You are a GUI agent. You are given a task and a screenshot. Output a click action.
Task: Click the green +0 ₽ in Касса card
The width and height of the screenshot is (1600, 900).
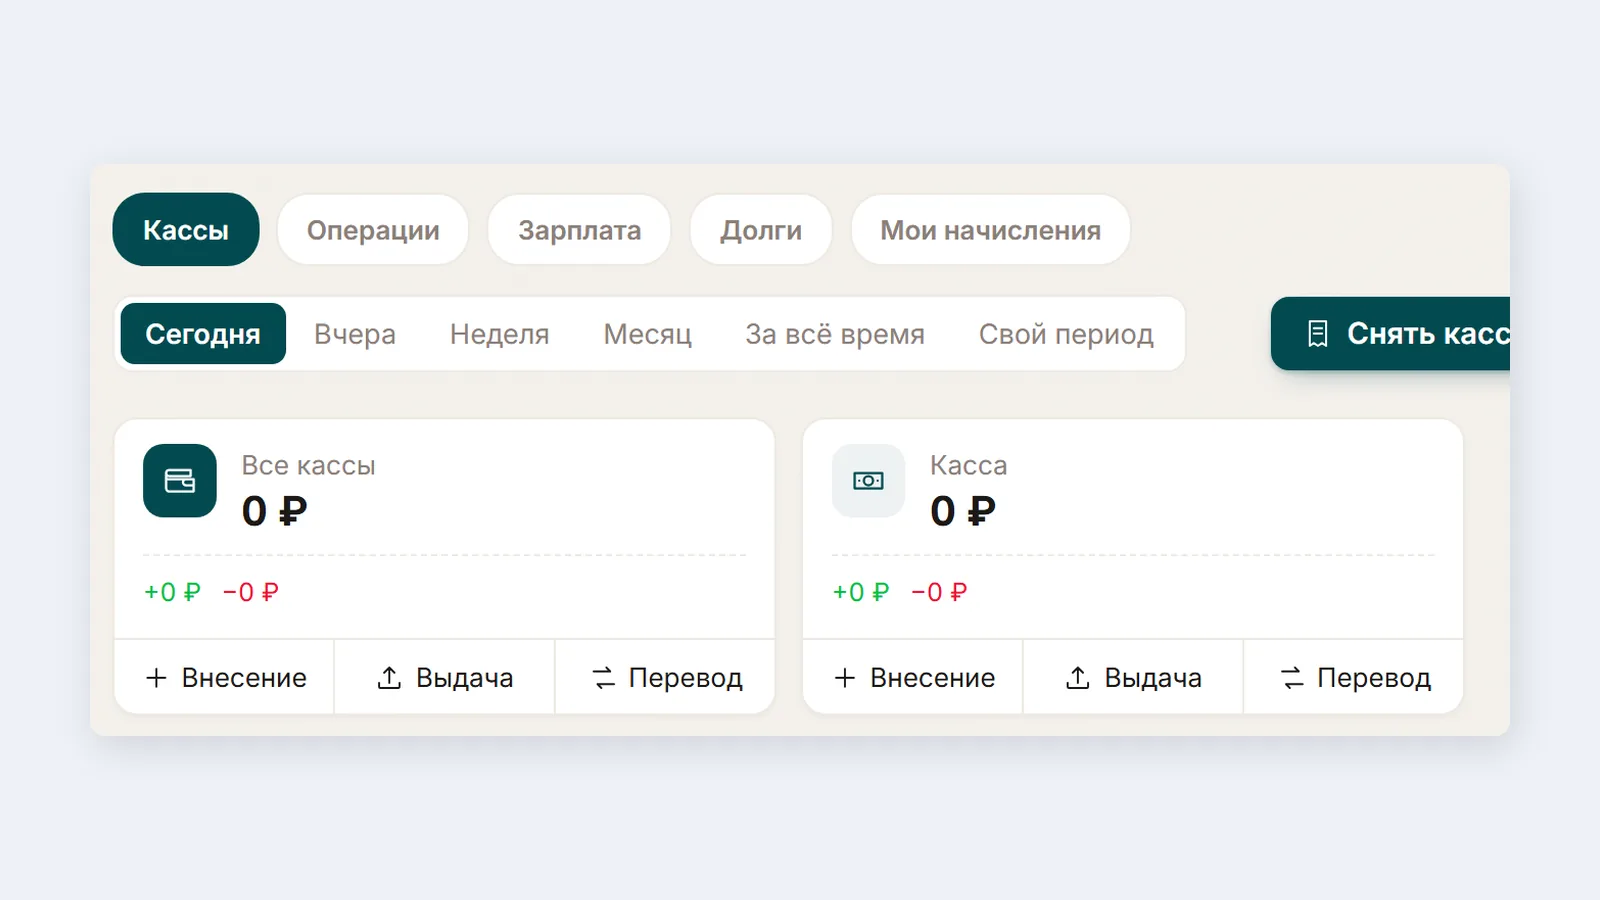pyautogui.click(x=860, y=592)
